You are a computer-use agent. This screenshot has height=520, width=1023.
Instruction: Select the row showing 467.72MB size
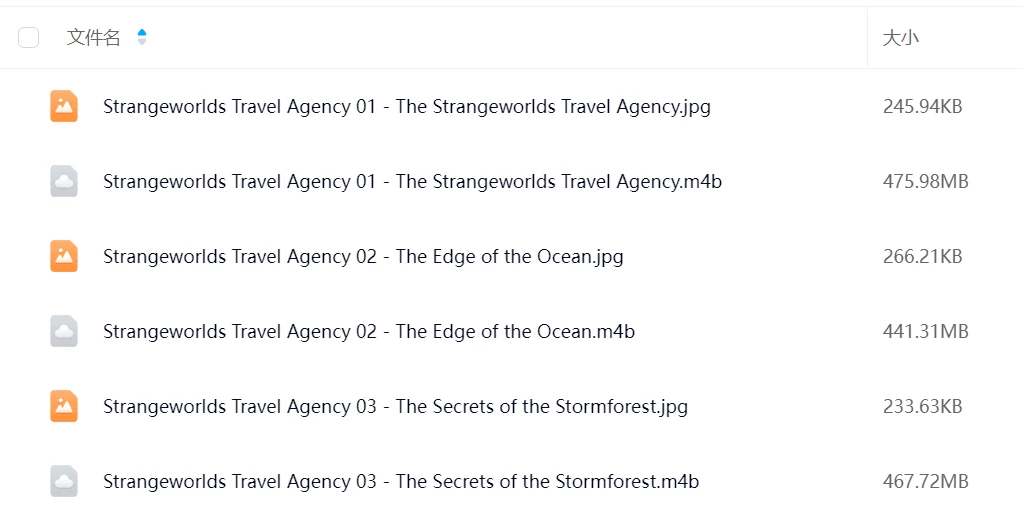[x=512, y=482]
